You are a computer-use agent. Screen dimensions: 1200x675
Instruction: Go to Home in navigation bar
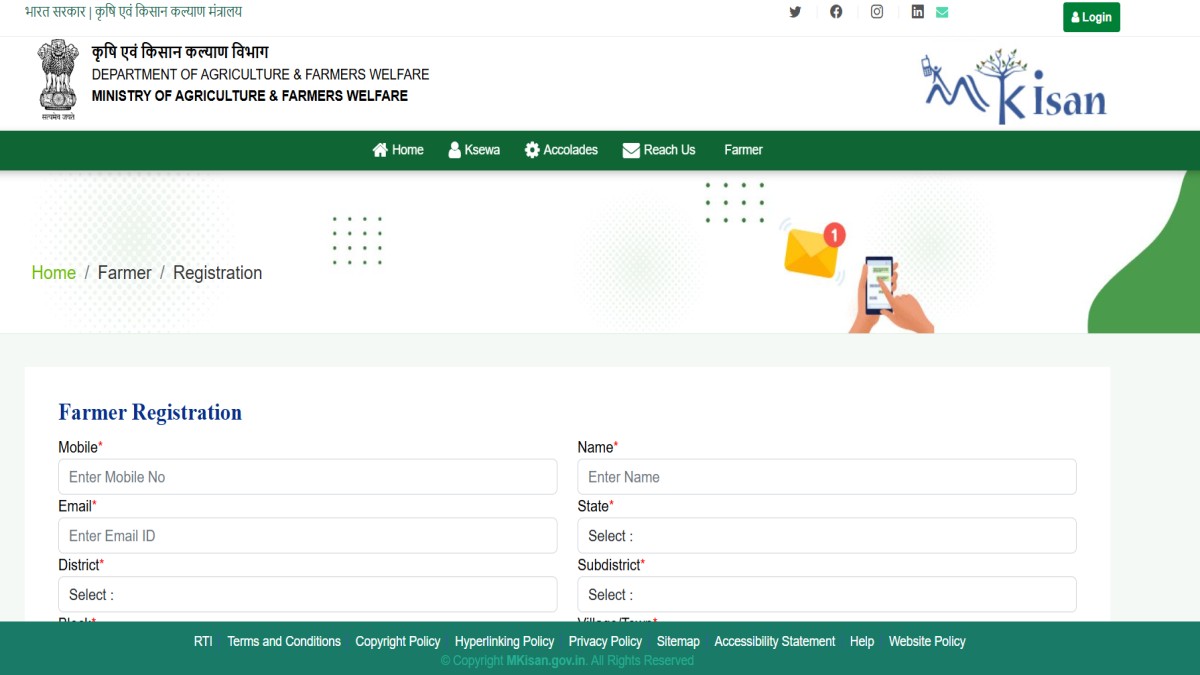398,150
